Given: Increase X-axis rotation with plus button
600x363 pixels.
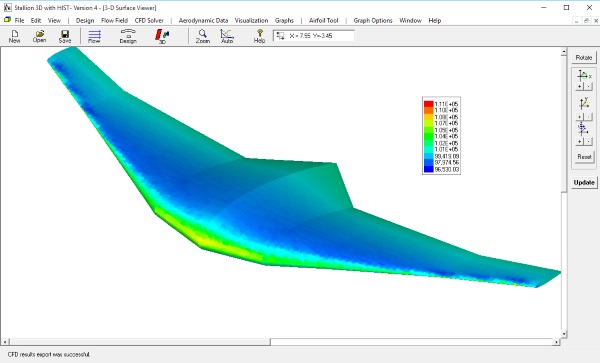Looking at the screenshot, I should coord(579,87).
